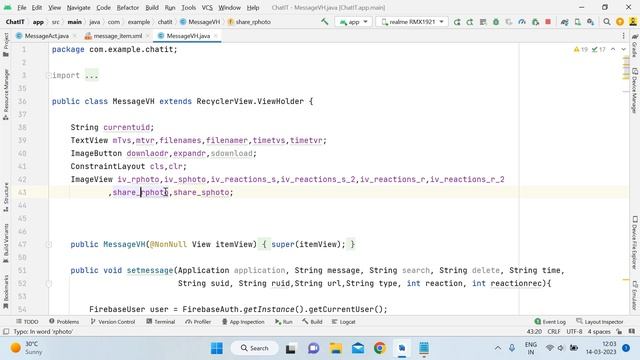Open the Version Control tool window
Image resolution: width=640 pixels, height=360 pixels.
[113, 322]
